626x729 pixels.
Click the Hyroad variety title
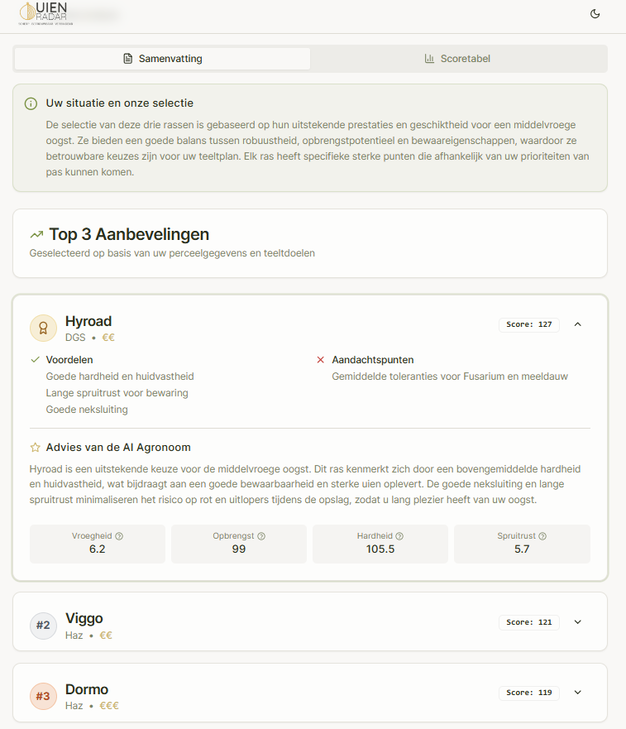click(x=88, y=321)
